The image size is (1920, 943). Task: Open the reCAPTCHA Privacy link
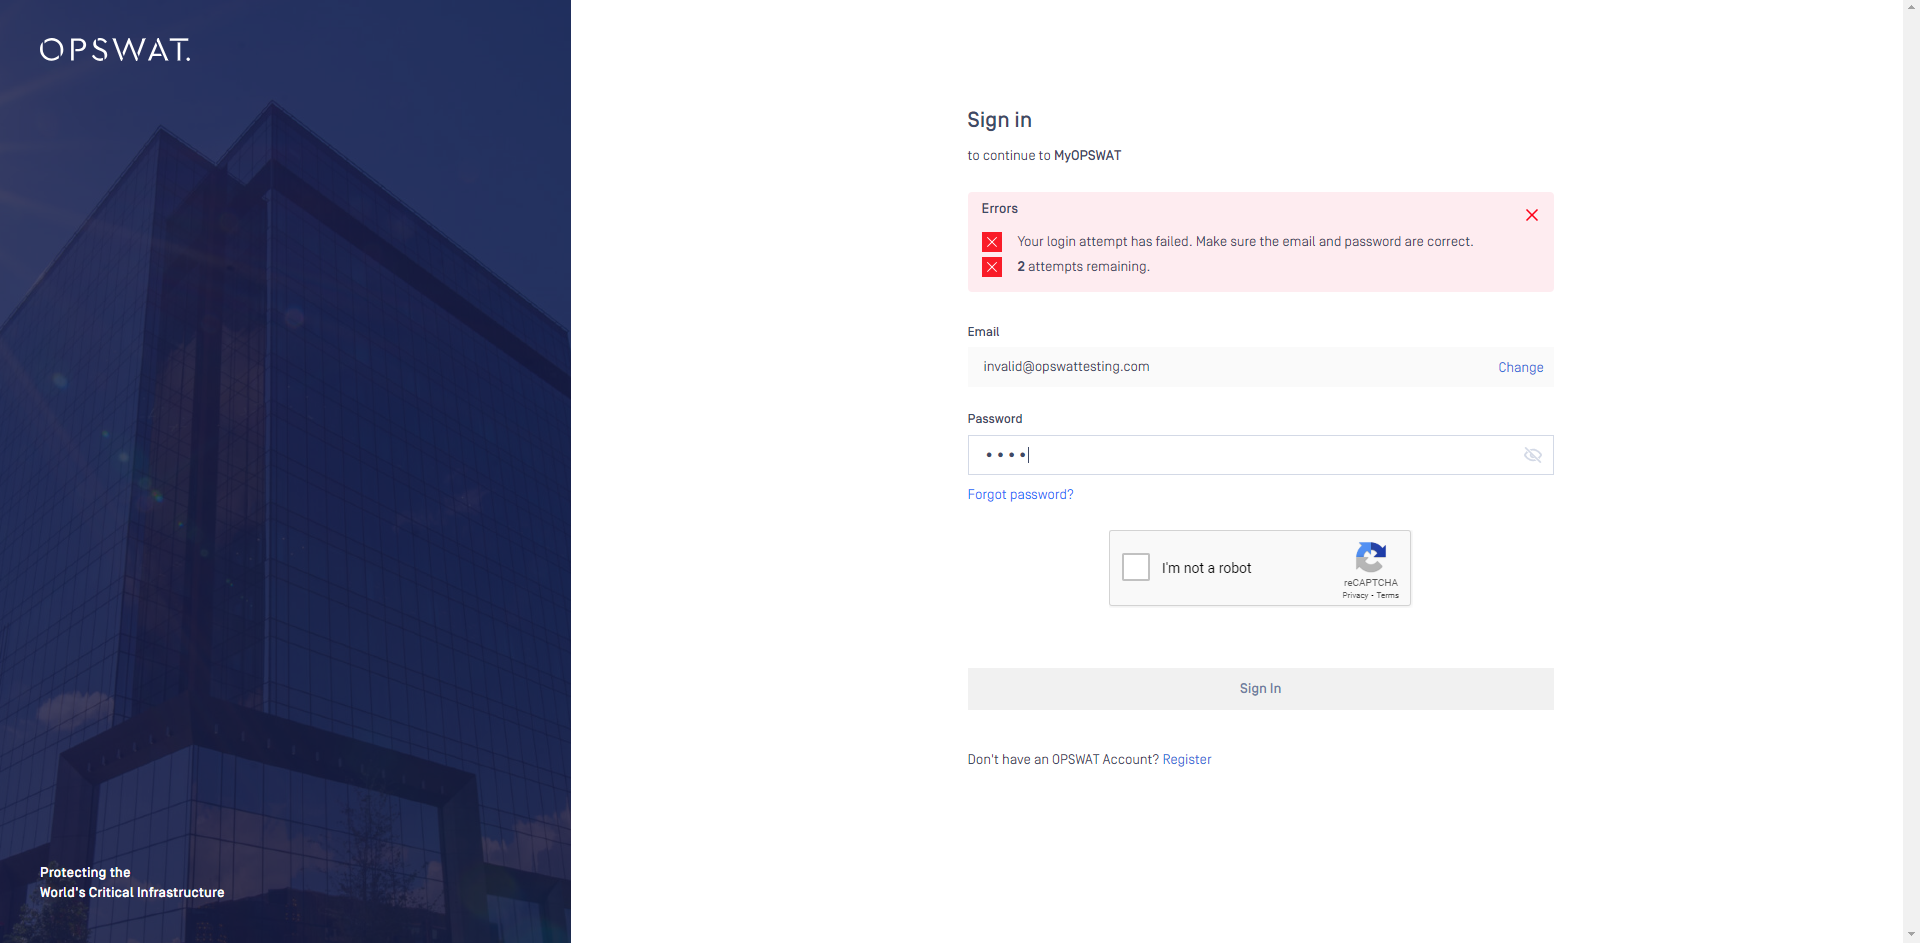pyautogui.click(x=1355, y=595)
